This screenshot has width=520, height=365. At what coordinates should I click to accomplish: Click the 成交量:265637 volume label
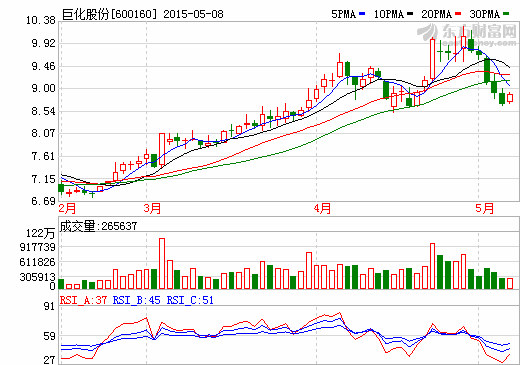point(98,226)
